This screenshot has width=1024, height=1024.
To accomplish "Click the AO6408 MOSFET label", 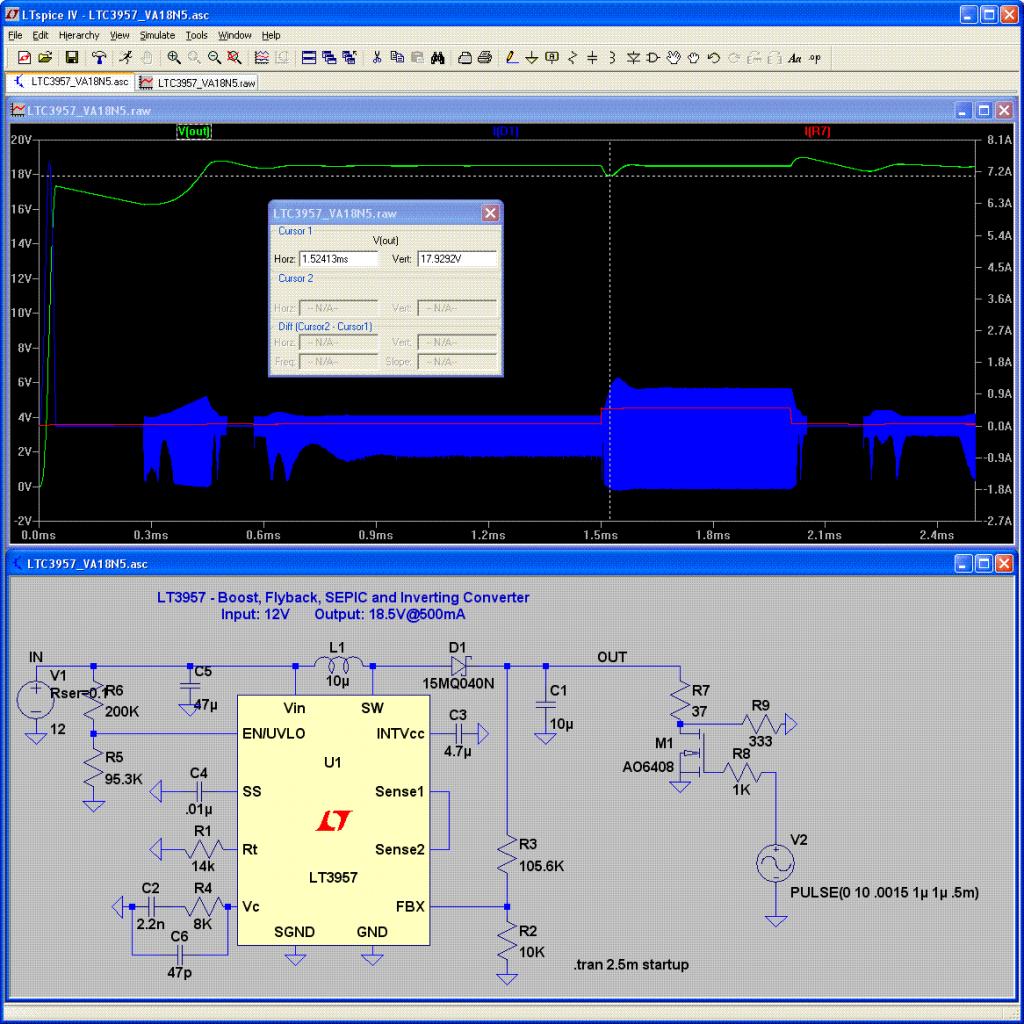I will (x=648, y=767).
